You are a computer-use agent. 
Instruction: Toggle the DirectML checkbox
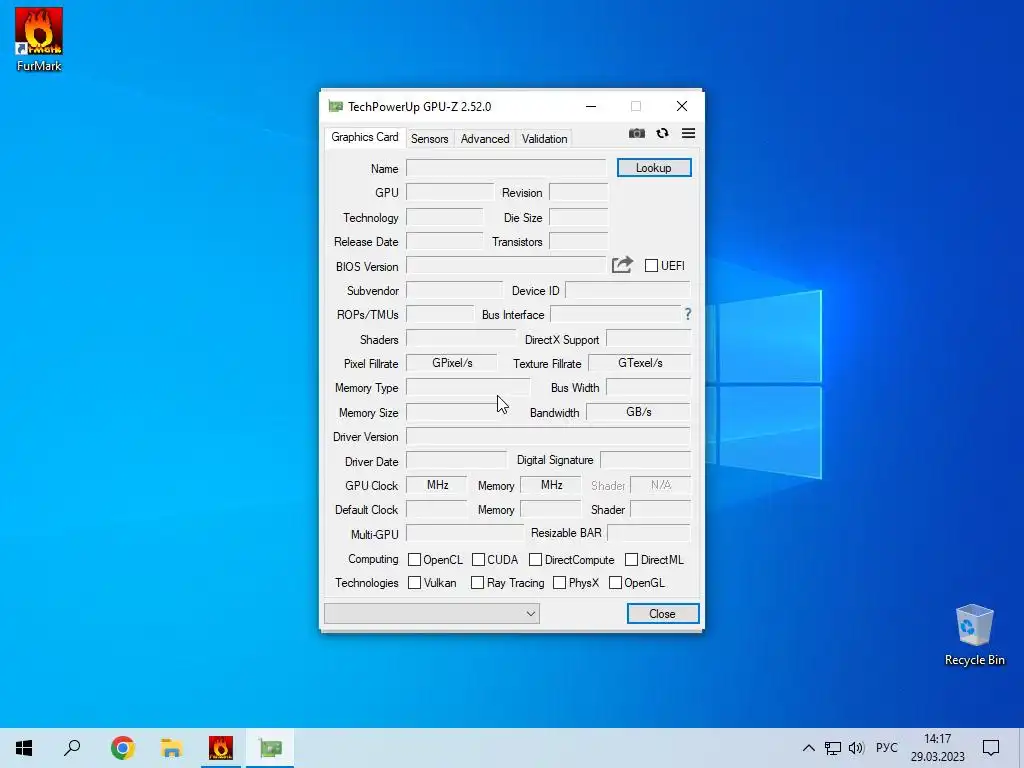pyautogui.click(x=632, y=560)
